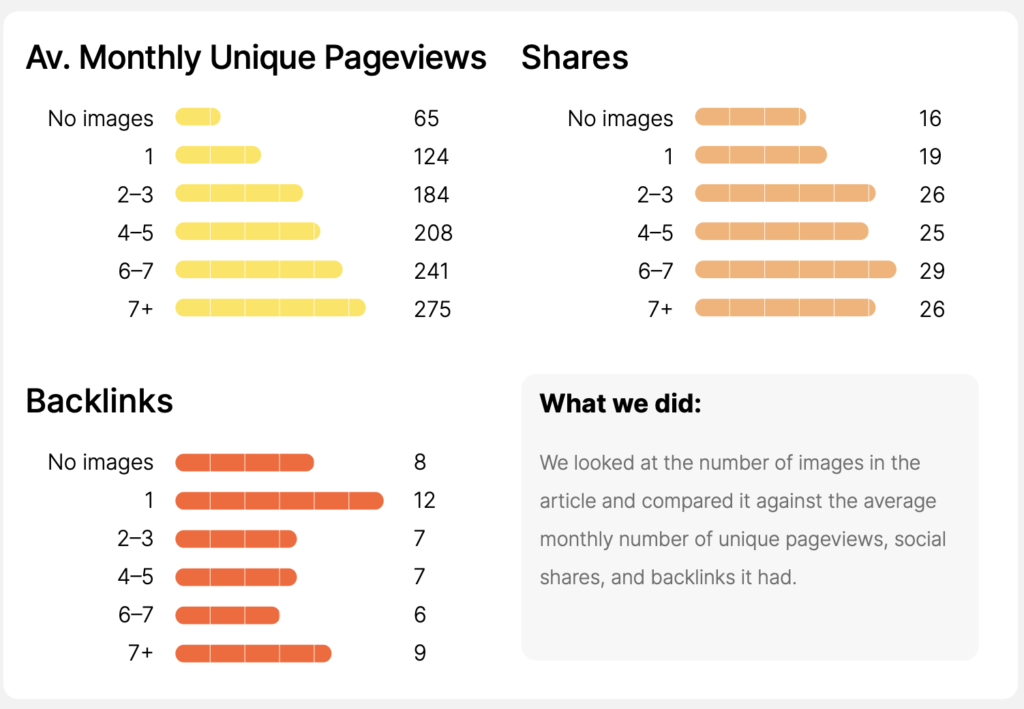The image size is (1024, 709).
Task: Click the "What we did:" title
Action: click(619, 404)
